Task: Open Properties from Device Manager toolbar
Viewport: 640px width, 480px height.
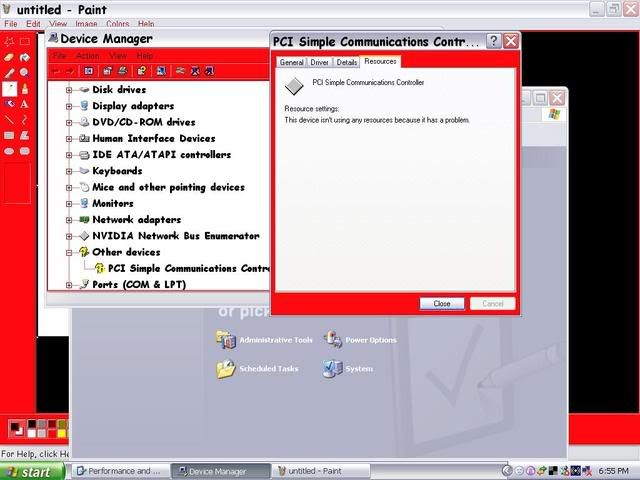Action: [x=107, y=71]
